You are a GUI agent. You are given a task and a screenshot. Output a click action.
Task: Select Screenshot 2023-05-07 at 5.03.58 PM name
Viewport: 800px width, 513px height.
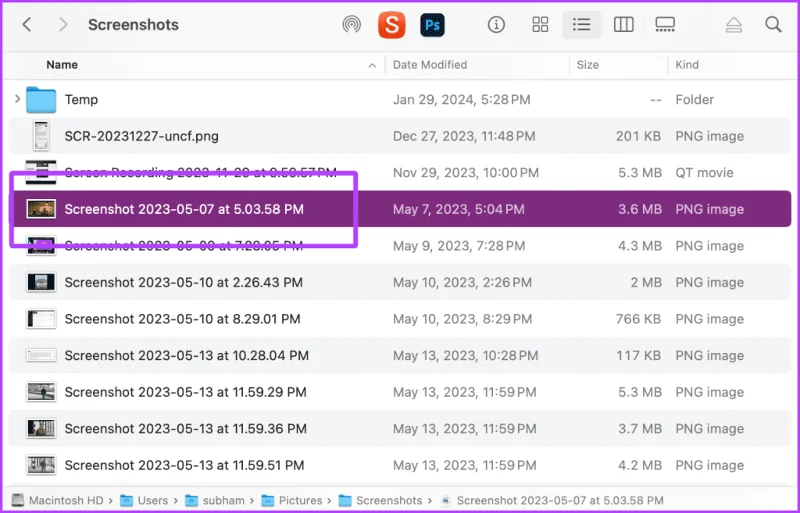point(184,209)
